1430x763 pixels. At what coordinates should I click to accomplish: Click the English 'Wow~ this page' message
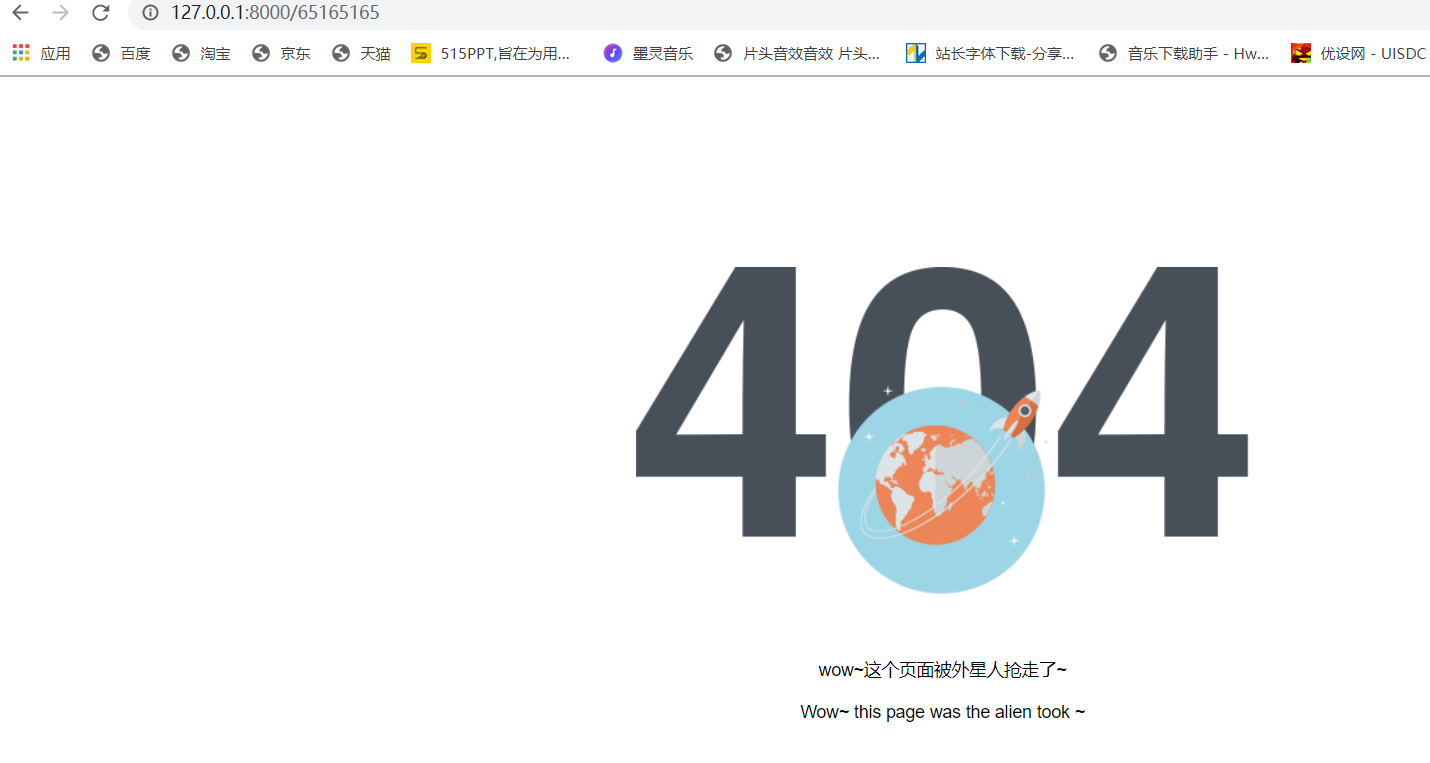coord(942,711)
